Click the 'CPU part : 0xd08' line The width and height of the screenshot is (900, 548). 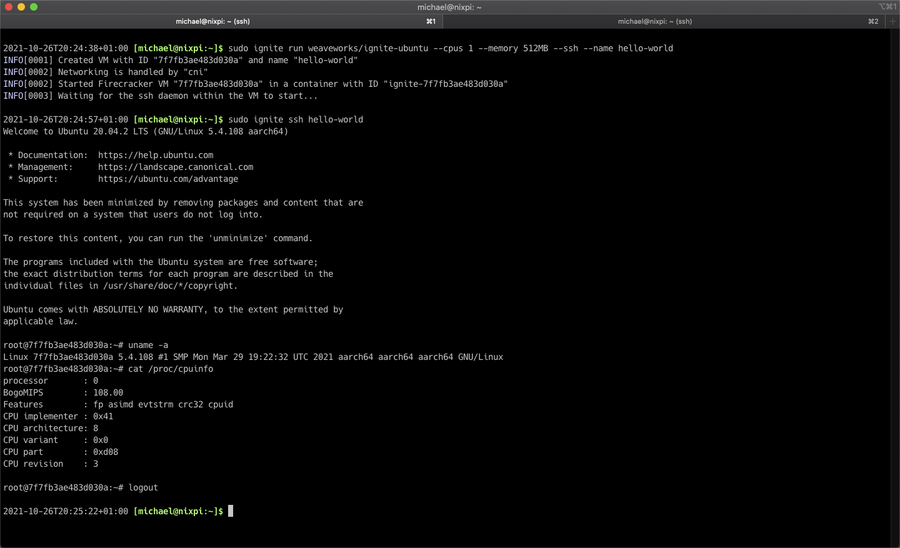60,452
